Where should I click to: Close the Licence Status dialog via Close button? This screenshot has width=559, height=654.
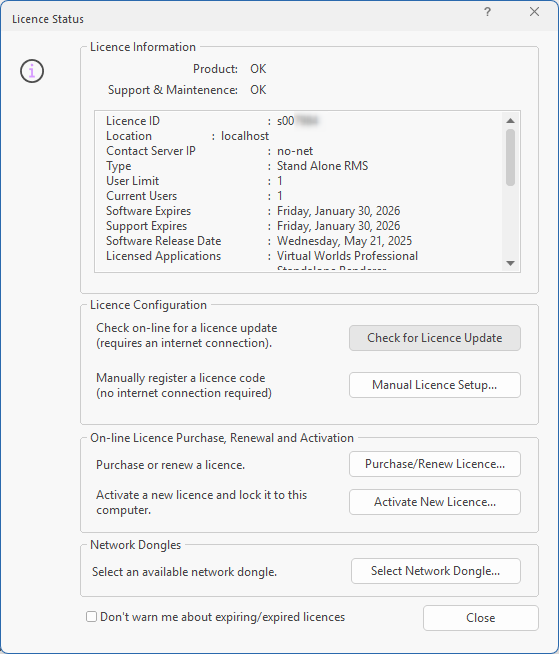(x=481, y=618)
